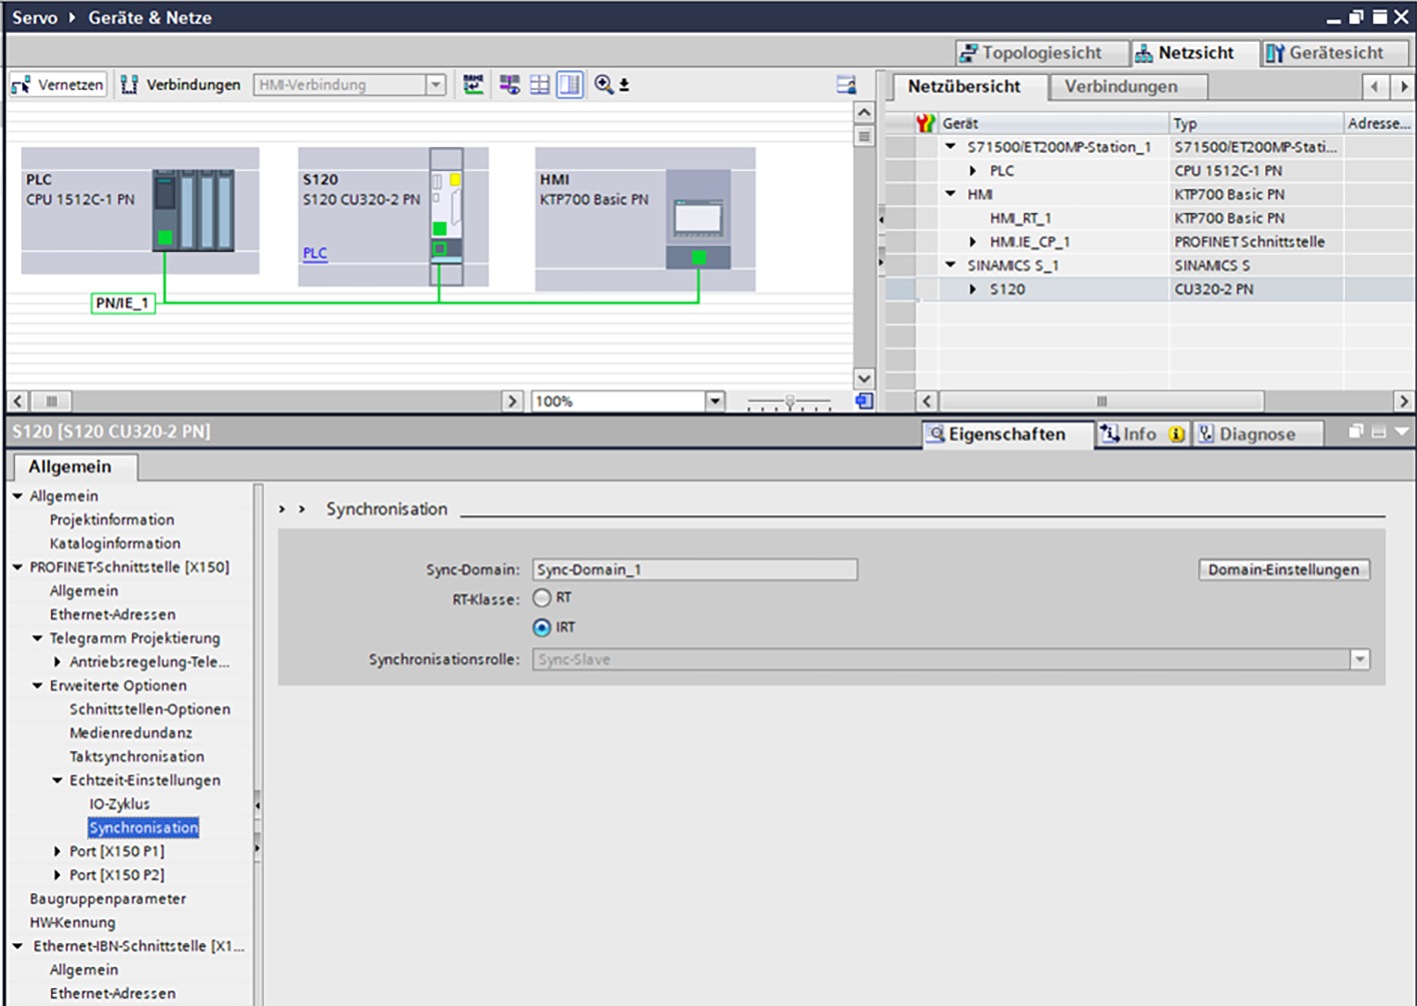Click the zoom magnifier toolbar icon
The height and width of the screenshot is (1006, 1417).
[x=604, y=85]
